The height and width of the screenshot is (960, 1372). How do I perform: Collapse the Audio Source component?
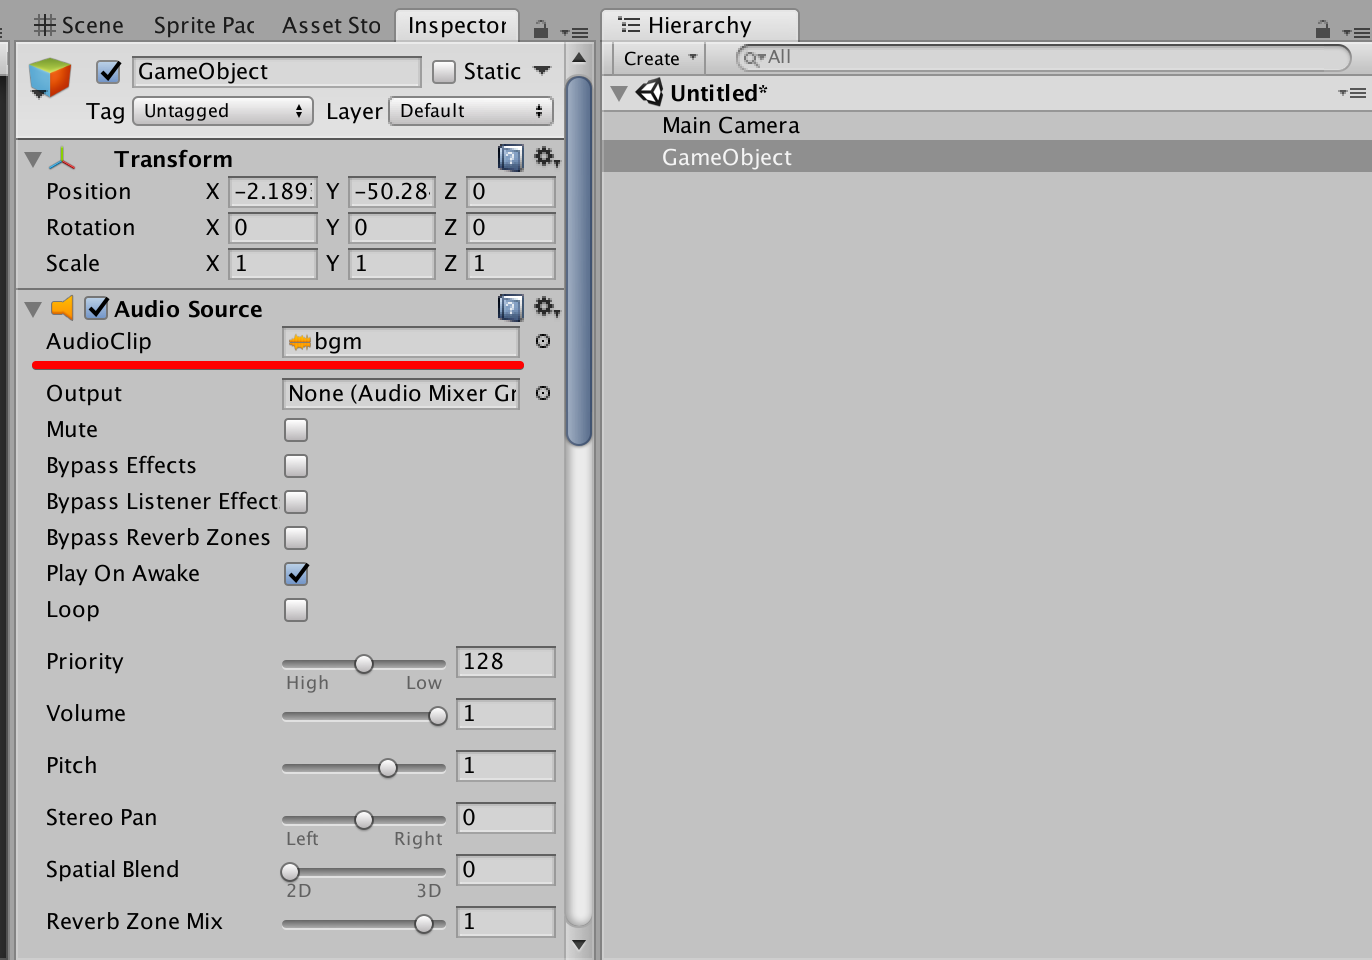coord(33,309)
